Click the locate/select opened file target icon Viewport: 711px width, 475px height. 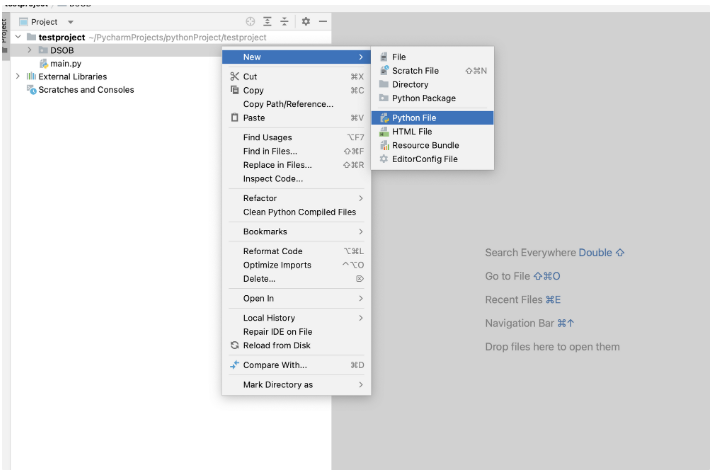coord(250,21)
